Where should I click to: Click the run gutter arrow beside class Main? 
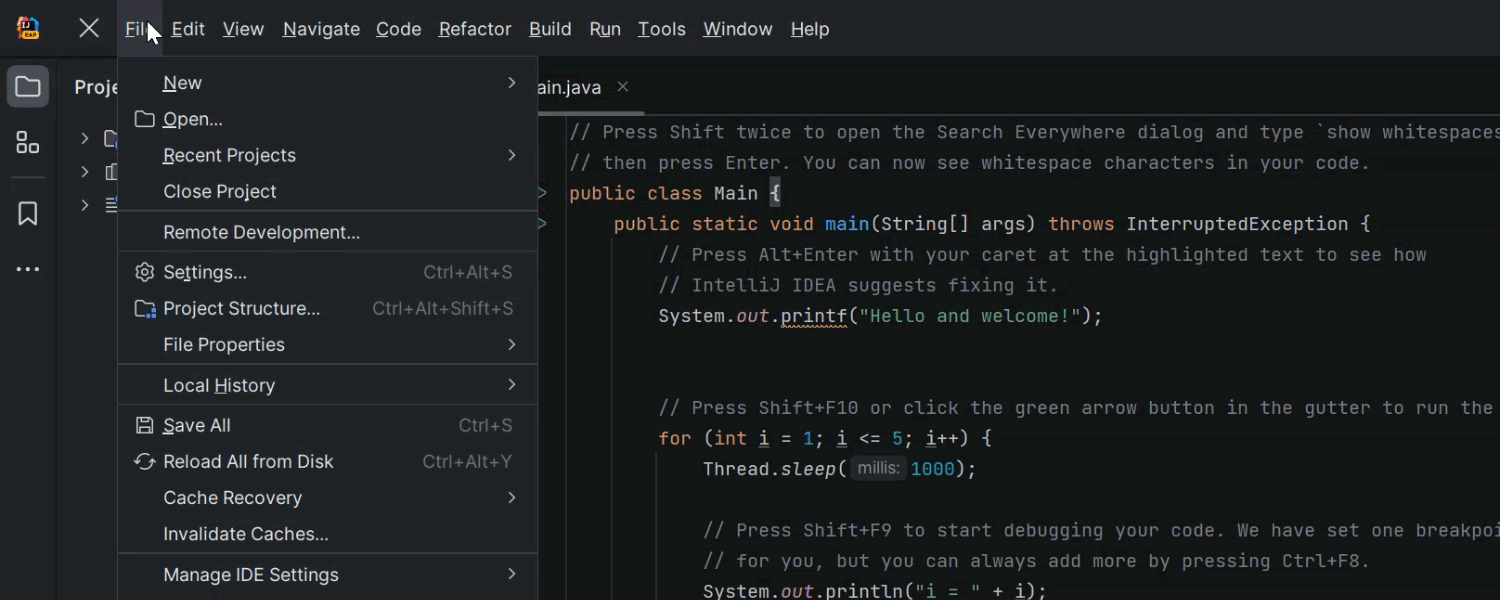(x=542, y=193)
